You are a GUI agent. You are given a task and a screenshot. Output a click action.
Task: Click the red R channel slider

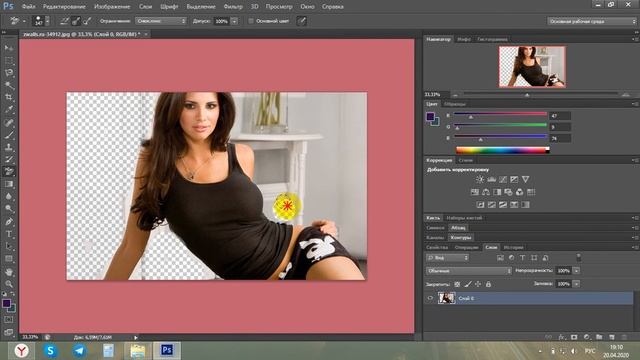(x=500, y=115)
